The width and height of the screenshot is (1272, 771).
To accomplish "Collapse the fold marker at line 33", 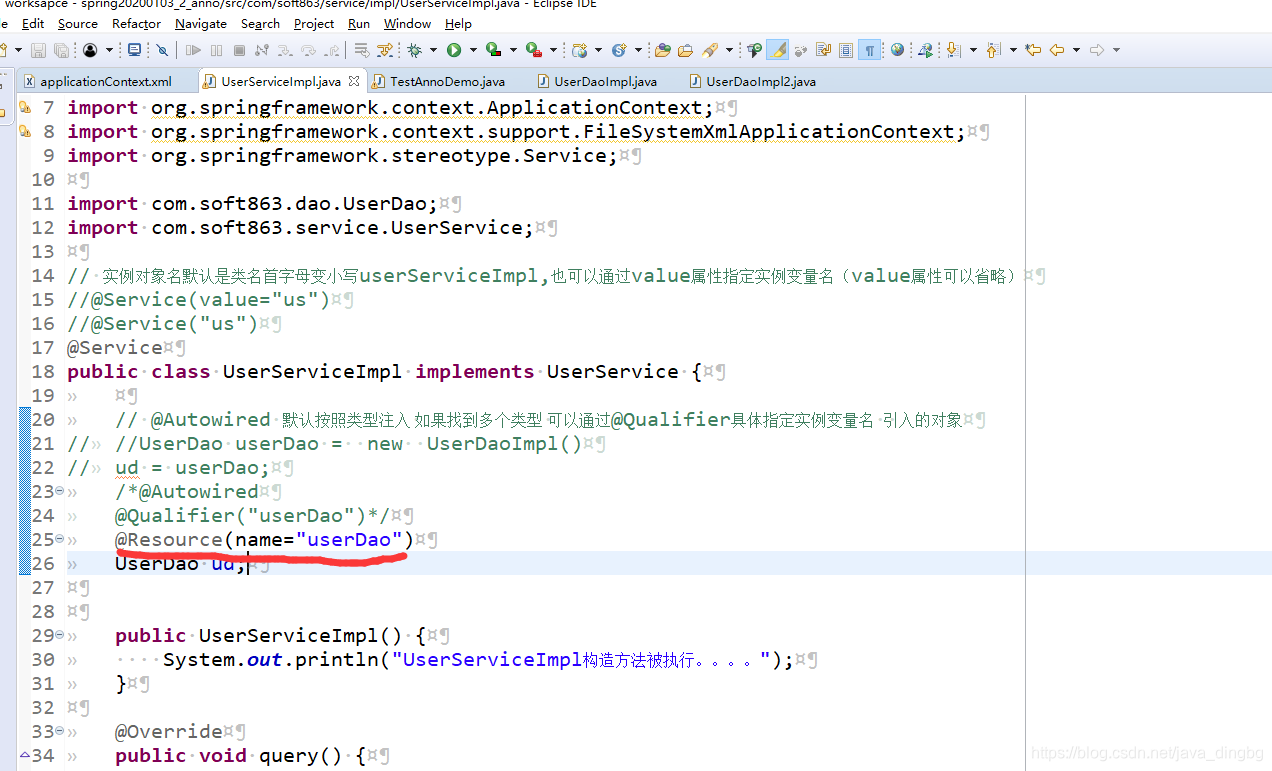I will pyautogui.click(x=59, y=731).
